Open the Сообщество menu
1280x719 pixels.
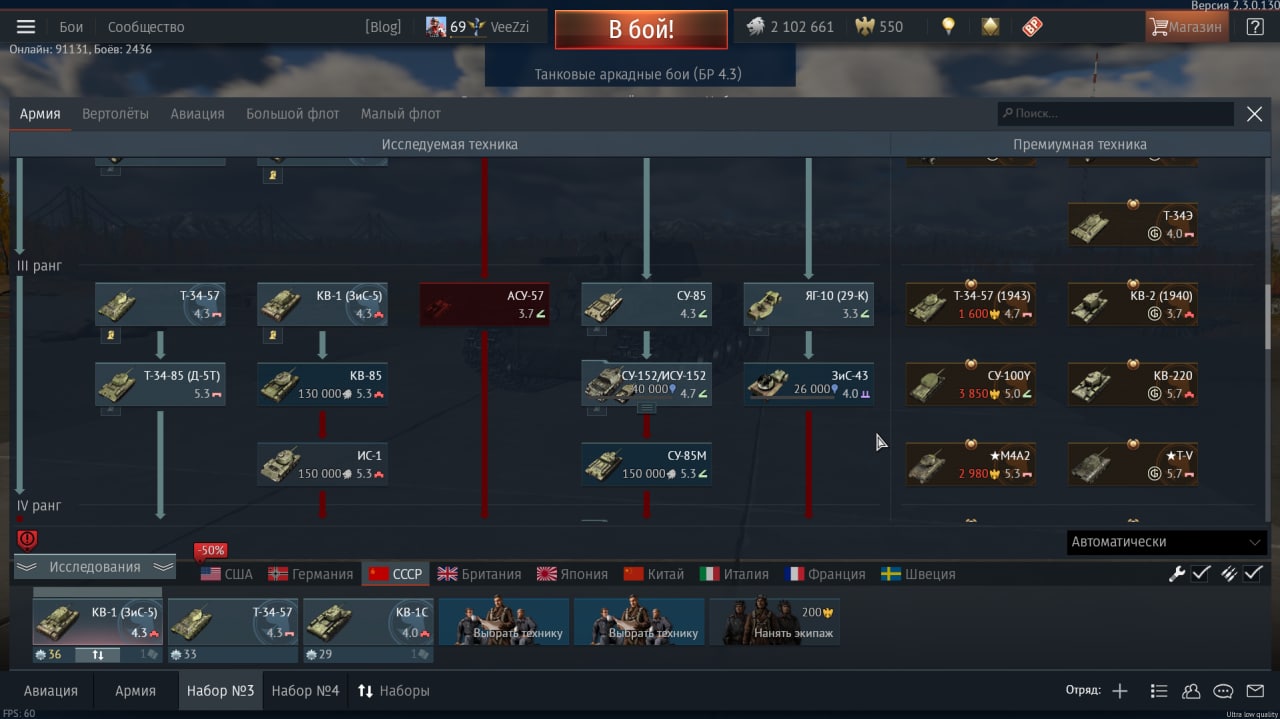pyautogui.click(x=146, y=27)
